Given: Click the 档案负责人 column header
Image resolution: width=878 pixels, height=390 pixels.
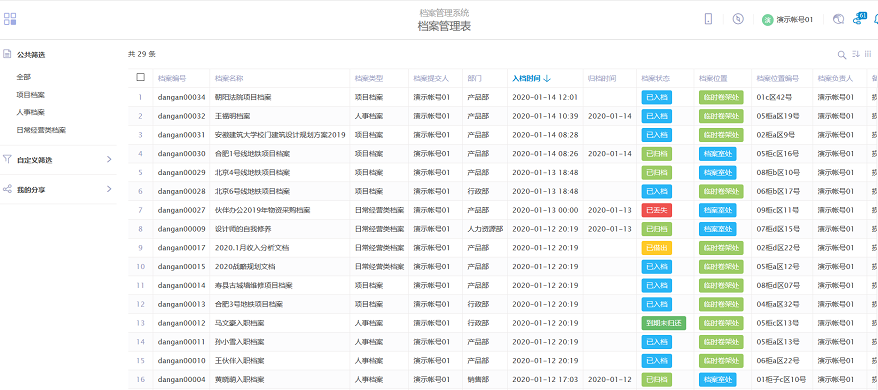Looking at the screenshot, I should (835, 78).
